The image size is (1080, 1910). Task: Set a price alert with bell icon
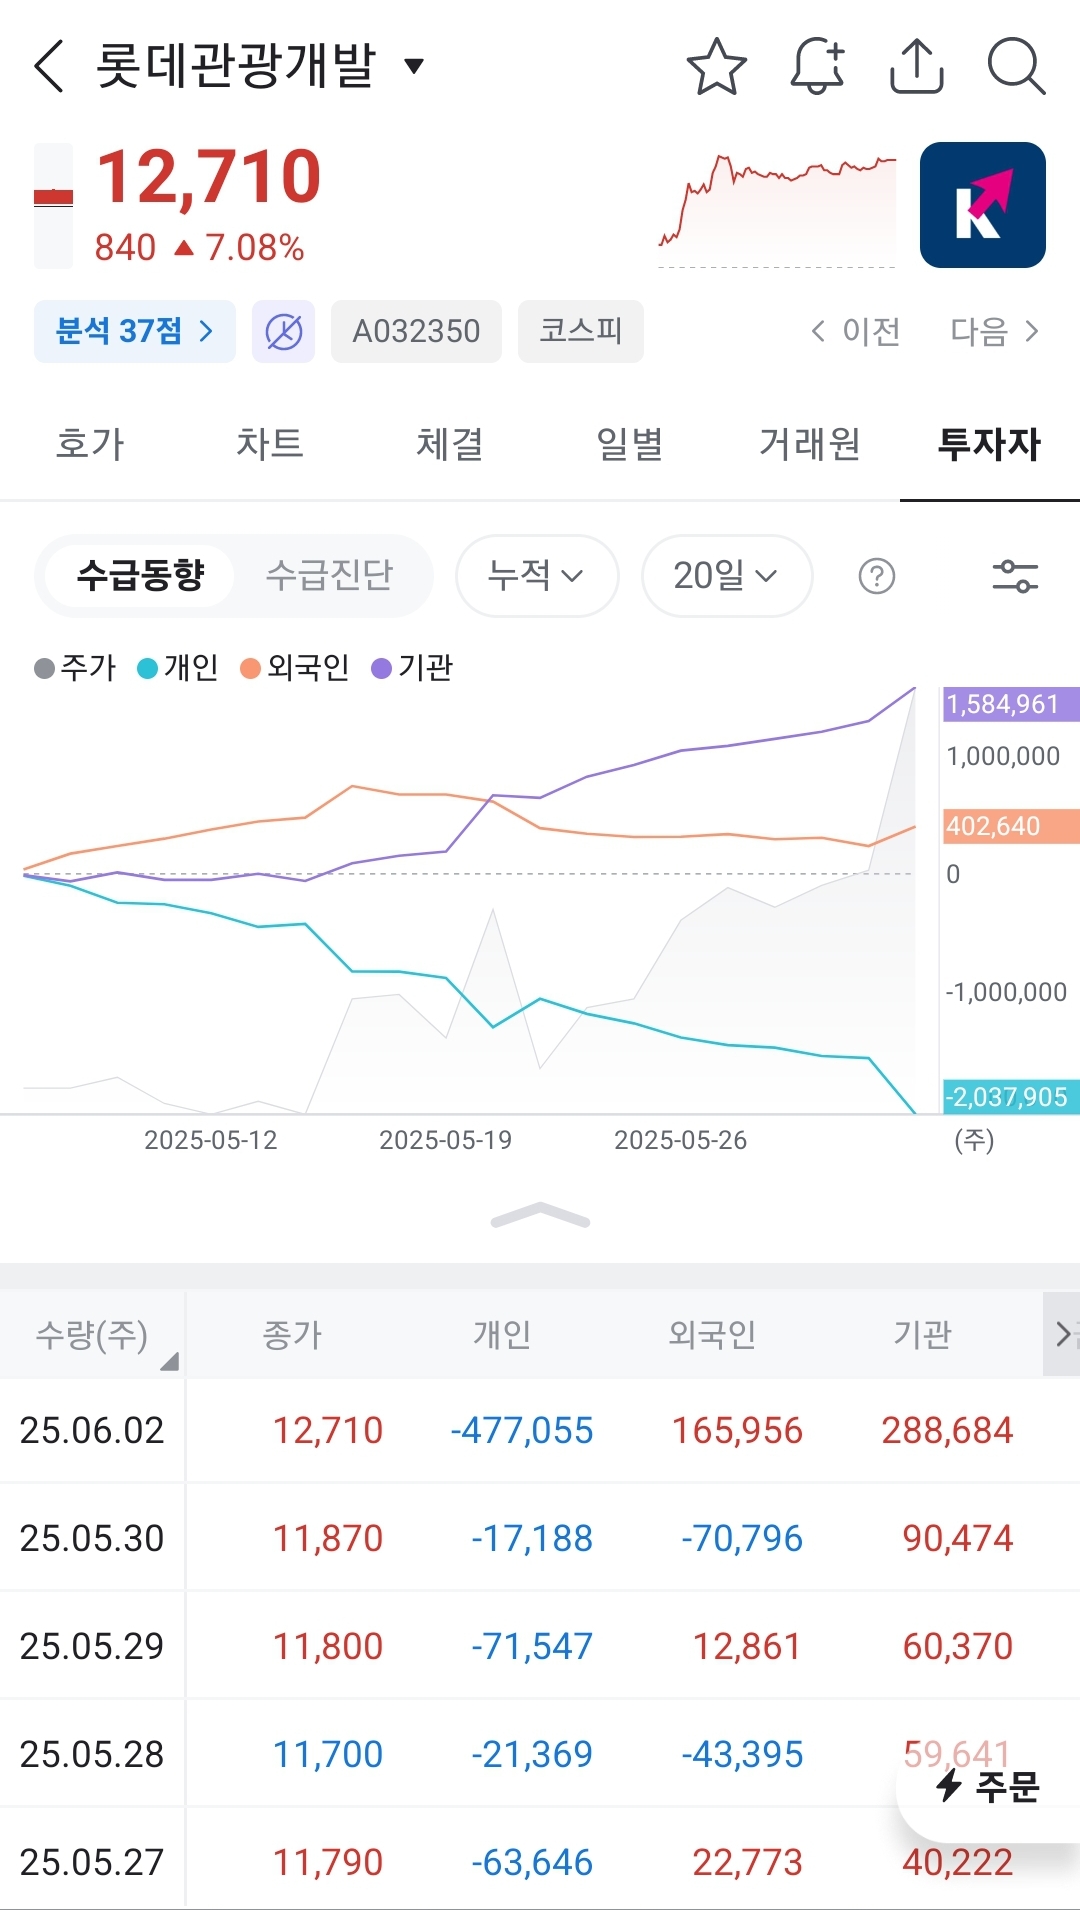click(x=817, y=66)
